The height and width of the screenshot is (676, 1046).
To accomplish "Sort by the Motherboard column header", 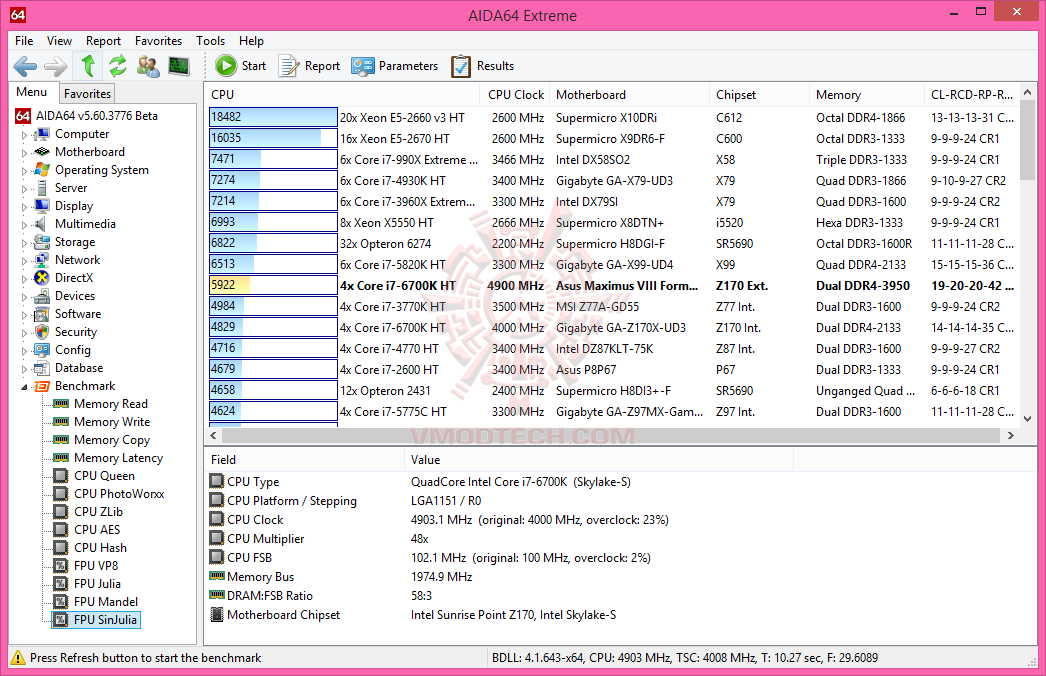I will coord(630,95).
